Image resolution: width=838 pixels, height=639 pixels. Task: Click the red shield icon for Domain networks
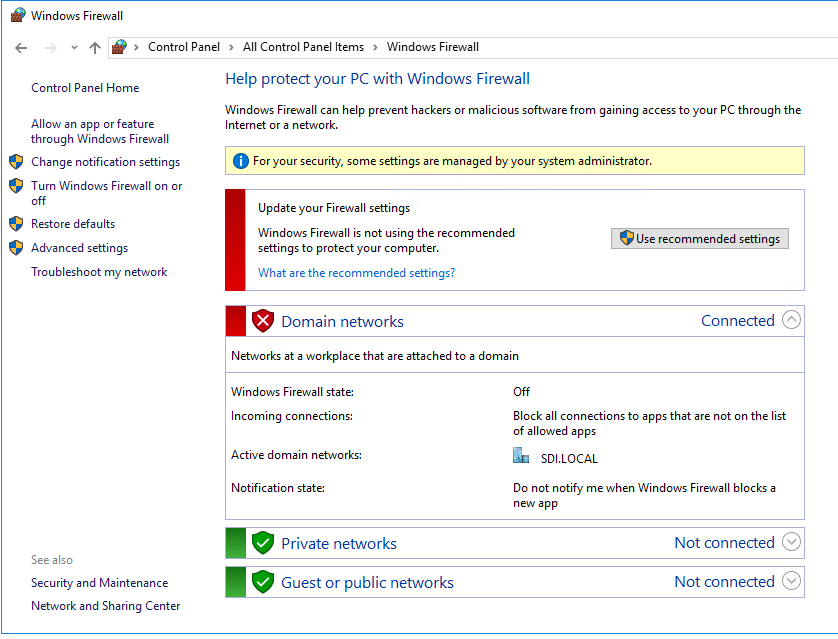click(x=262, y=321)
